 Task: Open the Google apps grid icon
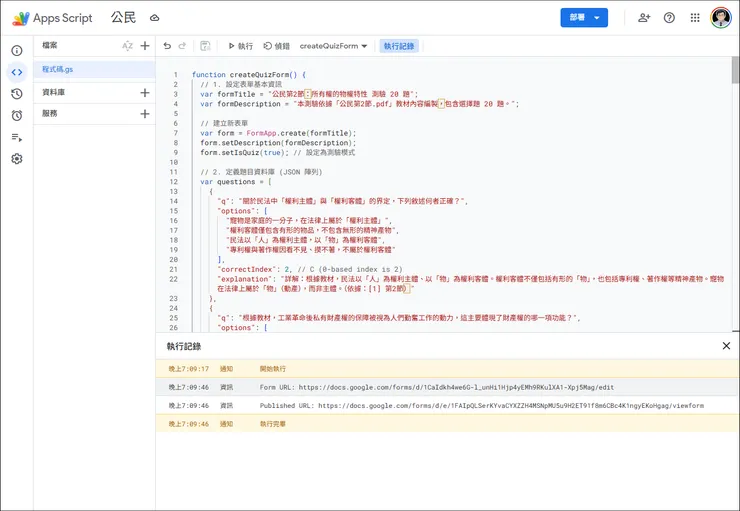coord(695,18)
